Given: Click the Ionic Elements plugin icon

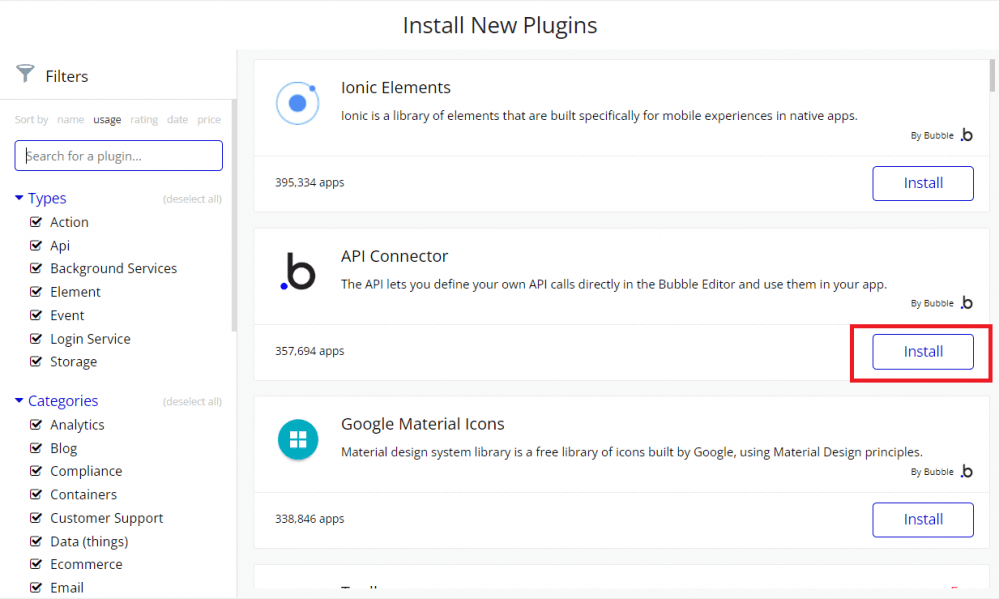Looking at the screenshot, I should click(x=297, y=102).
